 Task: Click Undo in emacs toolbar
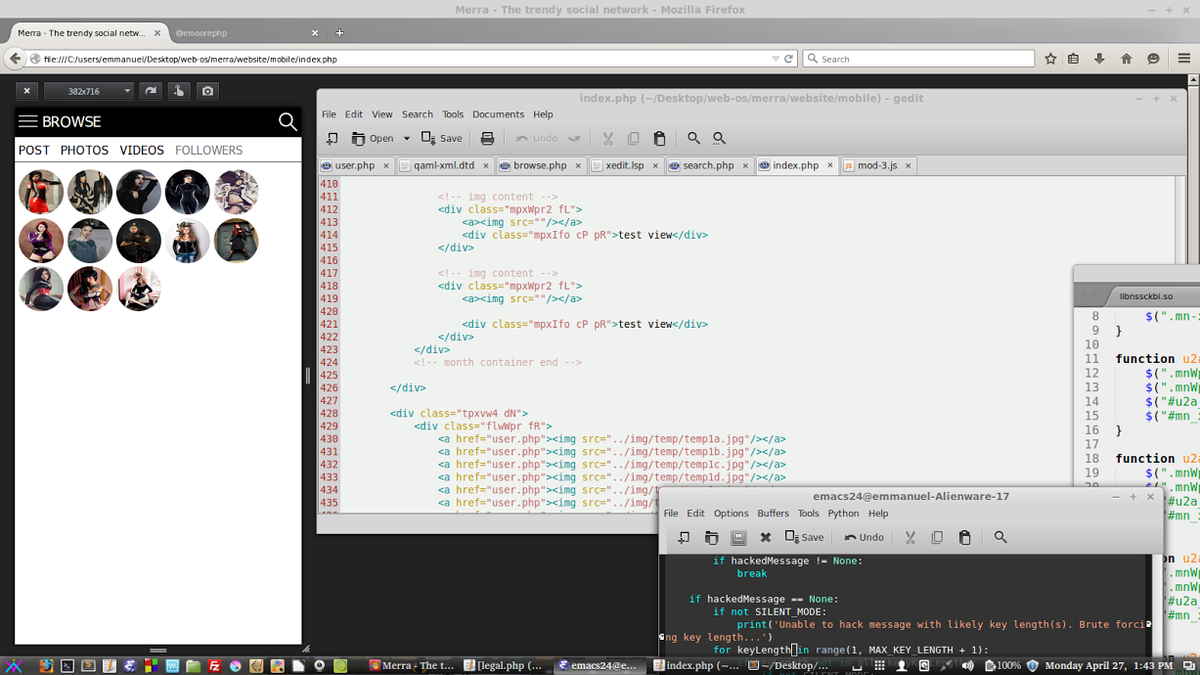coord(865,537)
